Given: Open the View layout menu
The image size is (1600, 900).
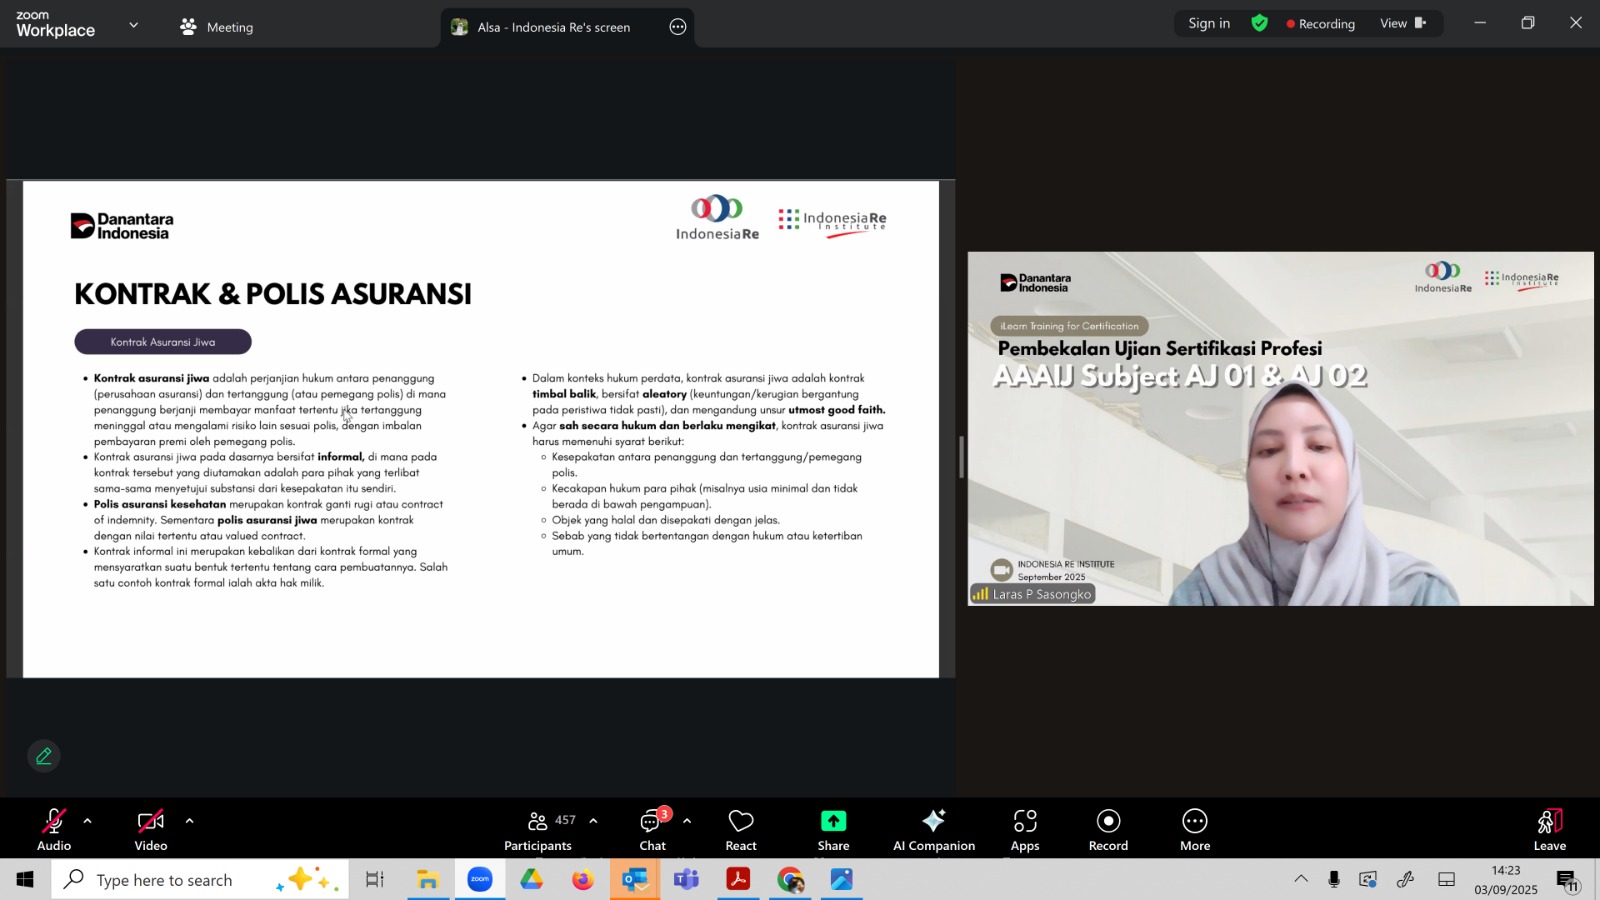Looking at the screenshot, I should pyautogui.click(x=1402, y=23).
